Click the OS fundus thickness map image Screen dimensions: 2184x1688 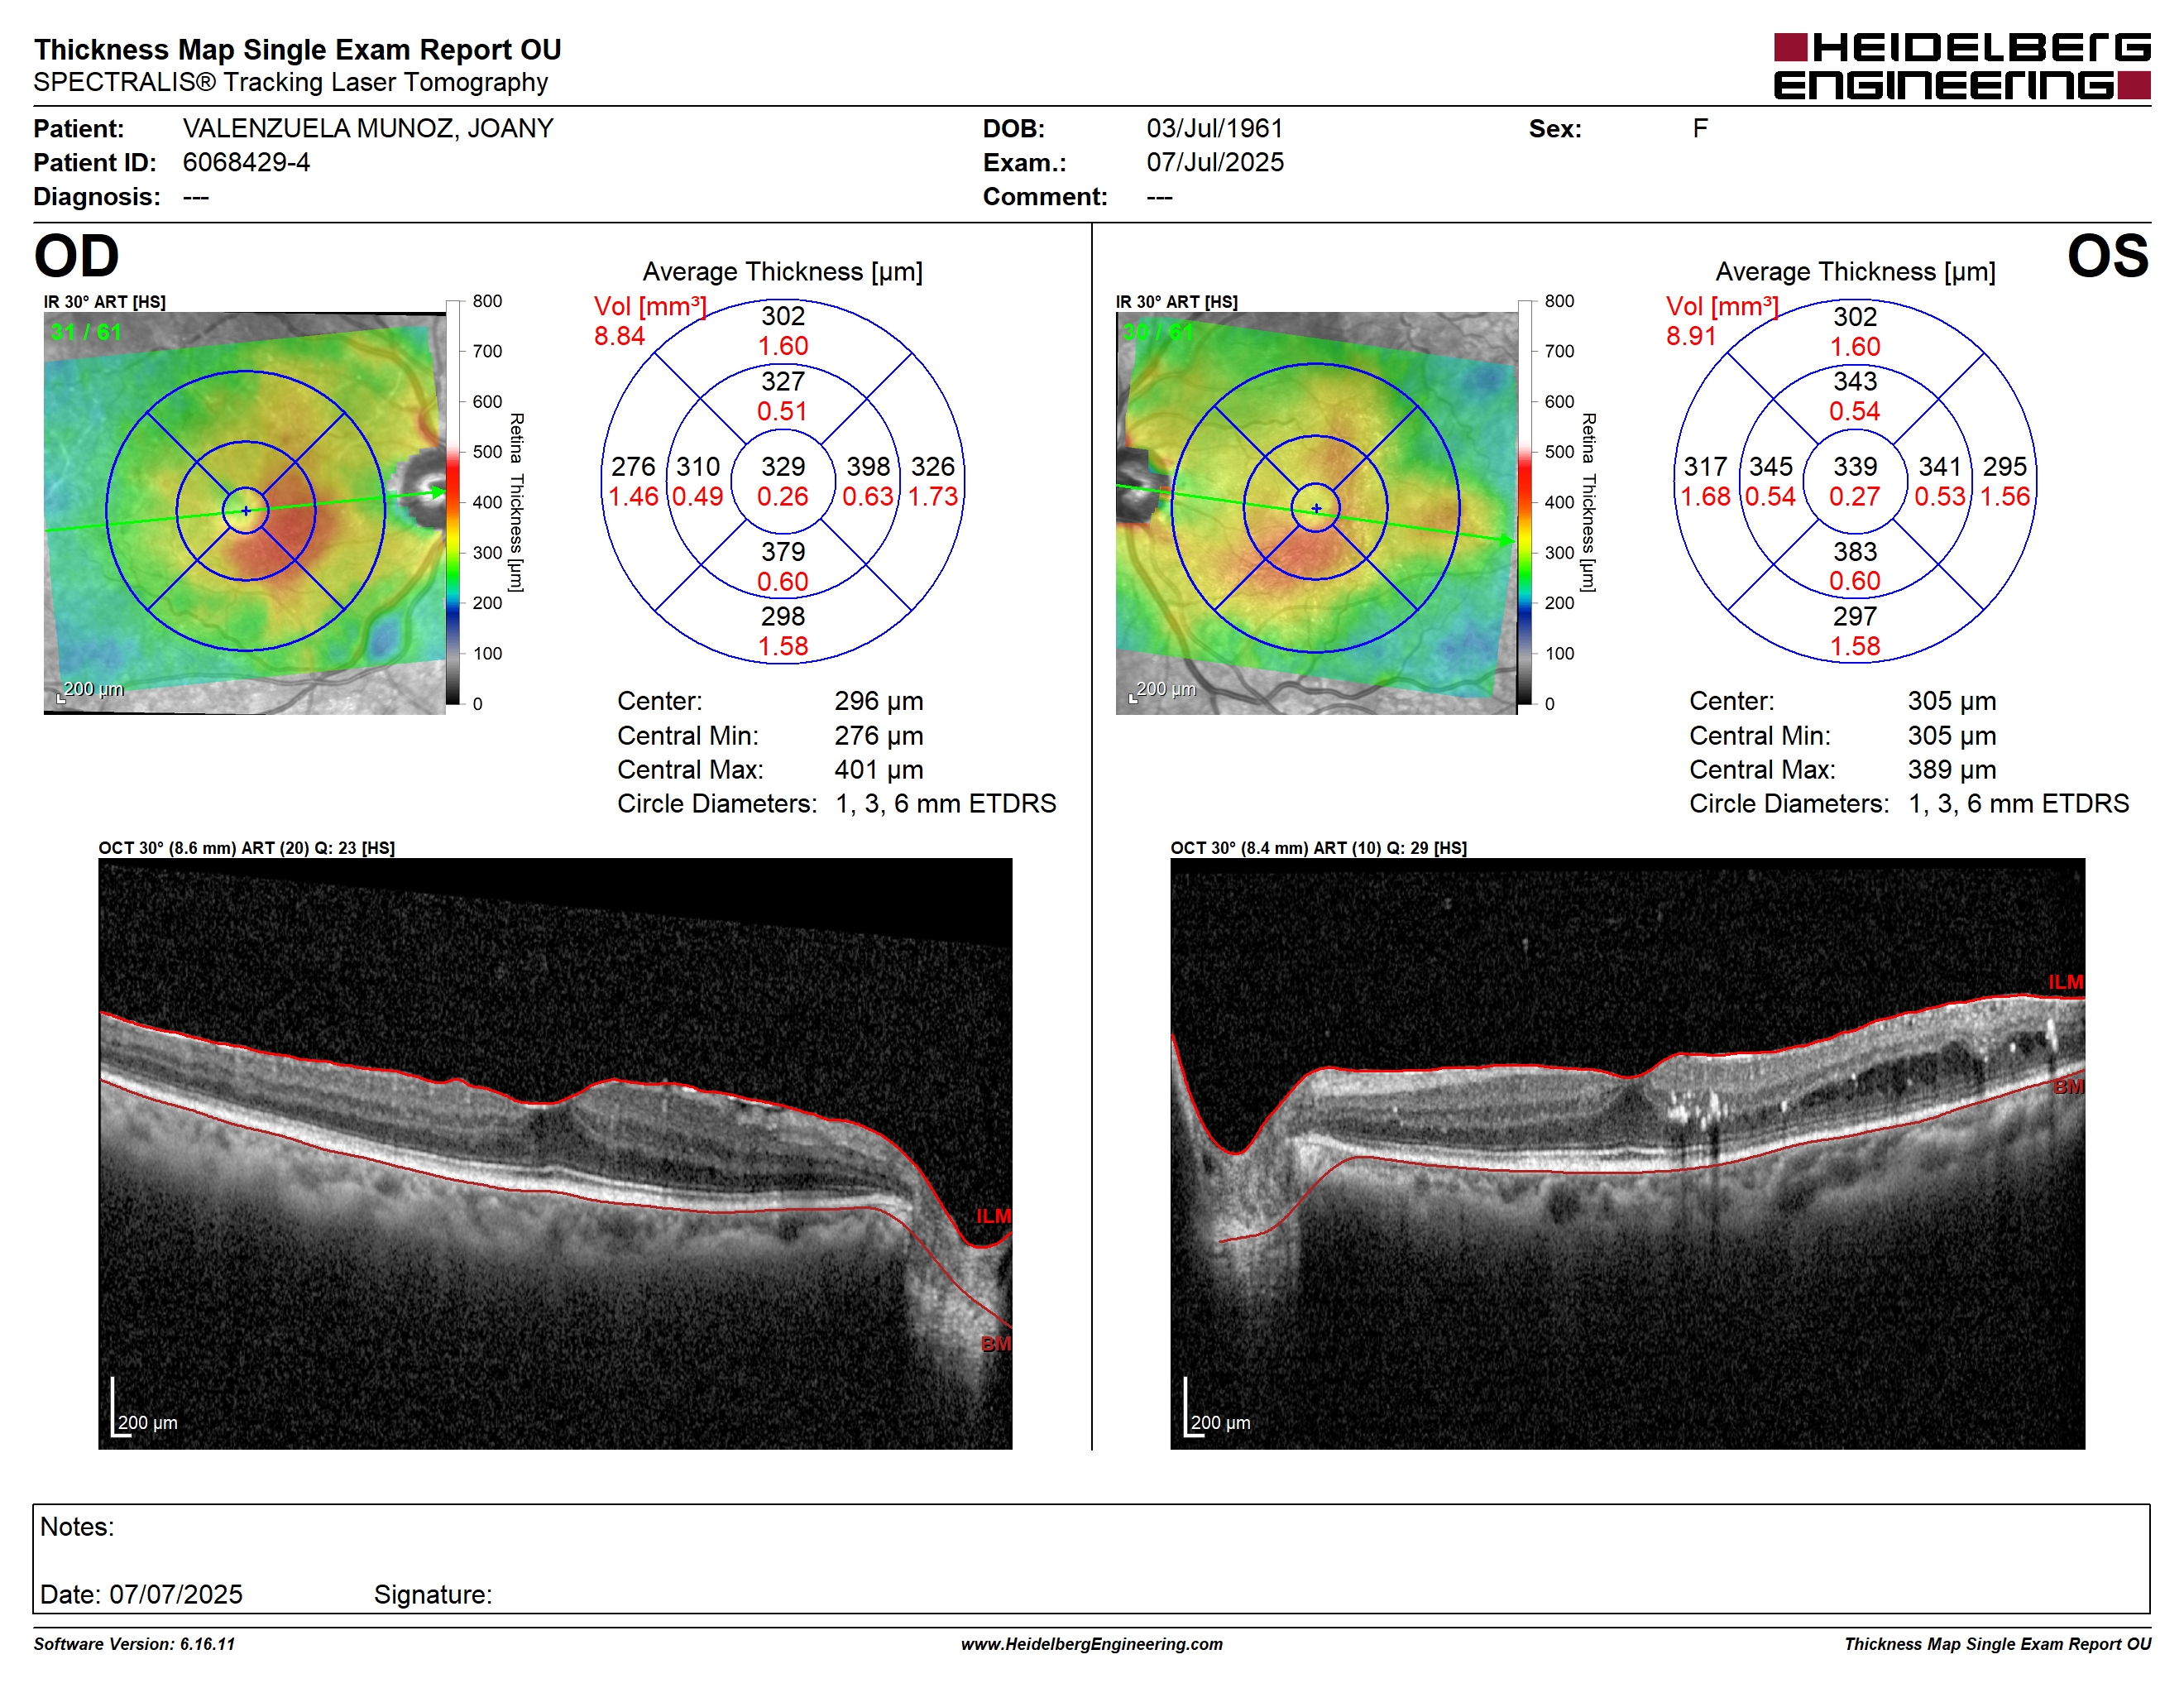tap(1316, 513)
